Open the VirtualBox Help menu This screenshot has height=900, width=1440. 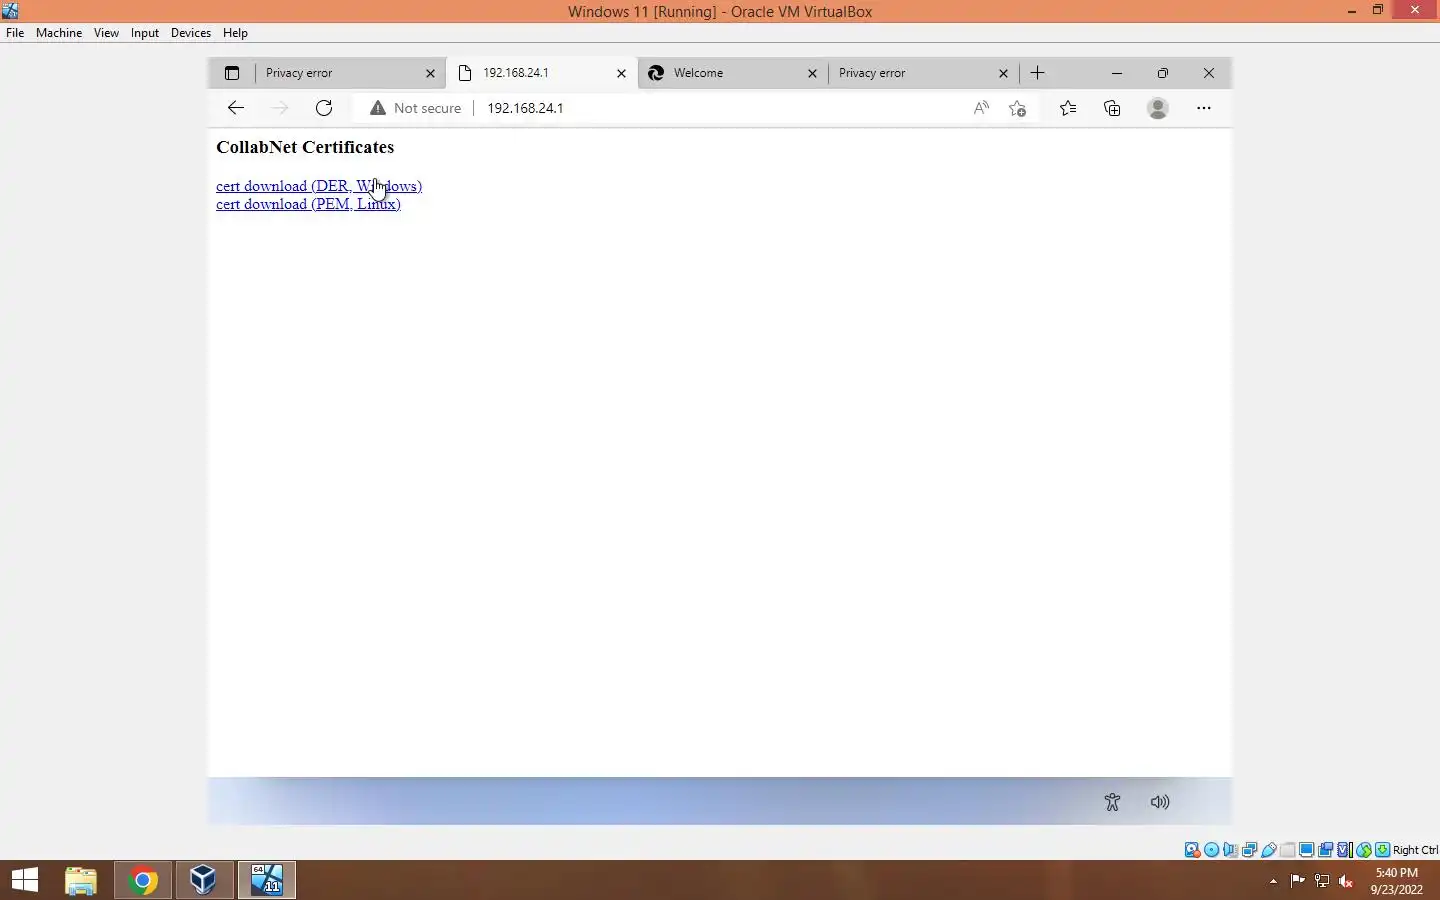[x=235, y=33]
